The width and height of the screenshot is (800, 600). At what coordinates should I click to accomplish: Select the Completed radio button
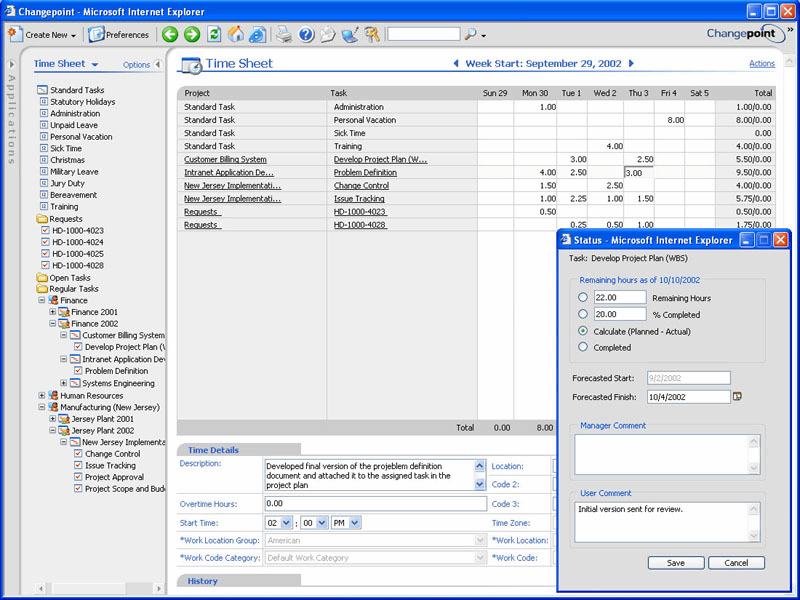pos(583,347)
